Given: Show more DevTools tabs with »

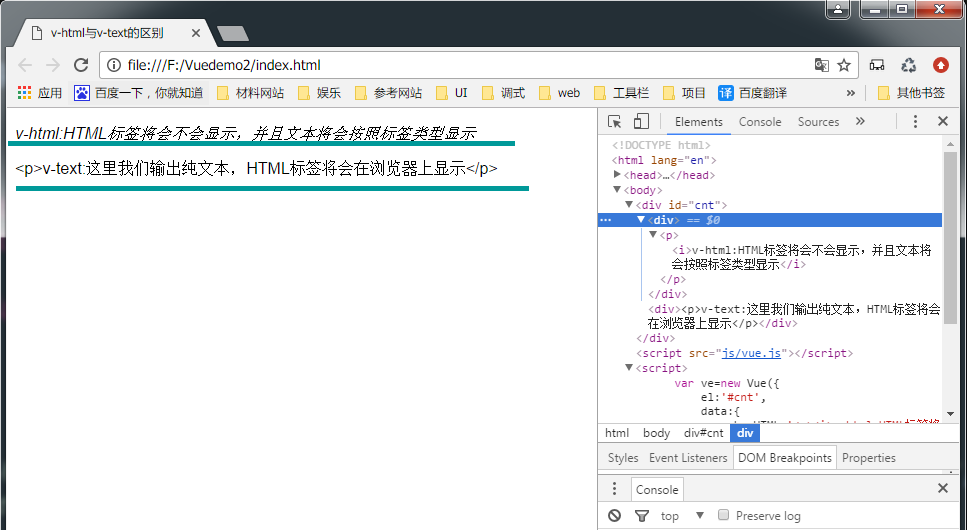Looking at the screenshot, I should 860,122.
